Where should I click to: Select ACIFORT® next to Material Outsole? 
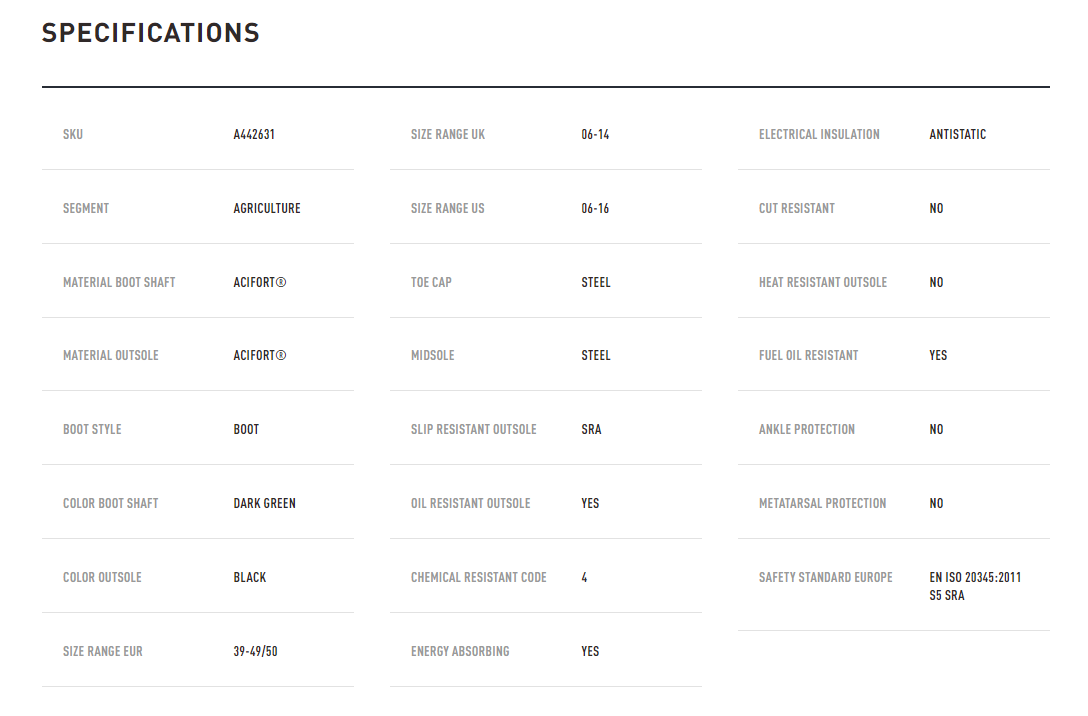260,355
